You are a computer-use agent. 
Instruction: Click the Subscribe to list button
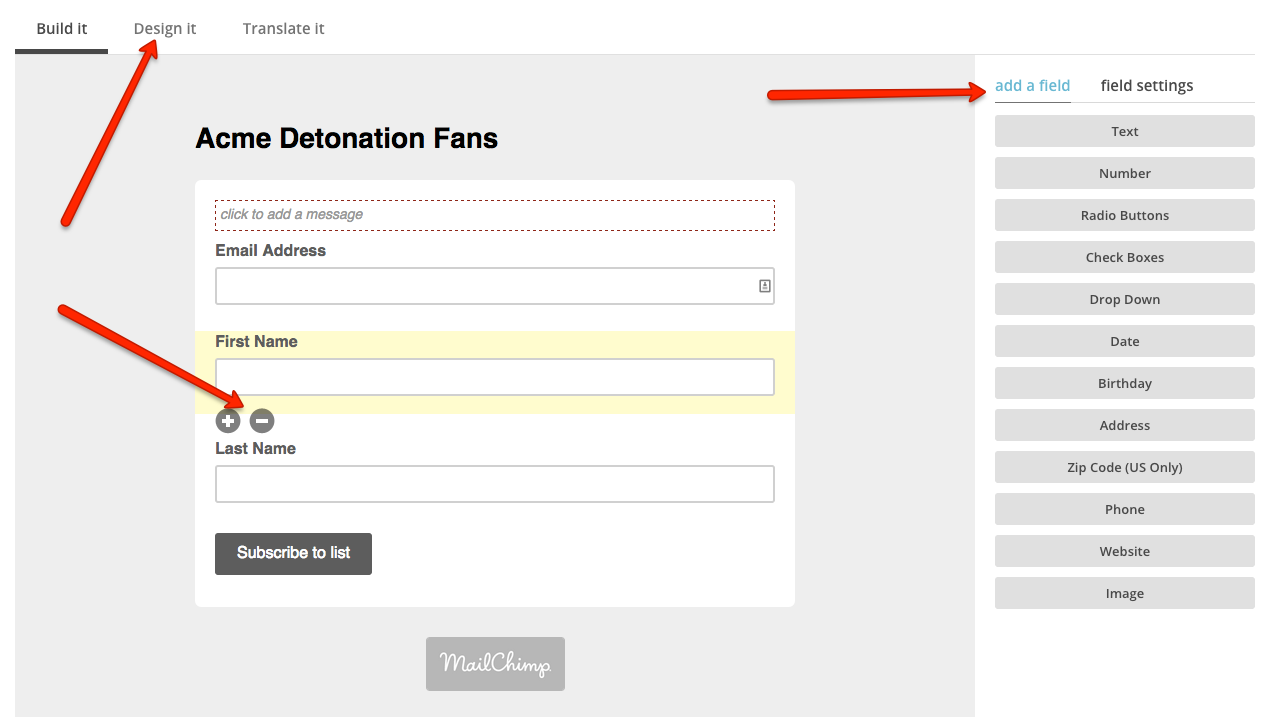tap(293, 553)
